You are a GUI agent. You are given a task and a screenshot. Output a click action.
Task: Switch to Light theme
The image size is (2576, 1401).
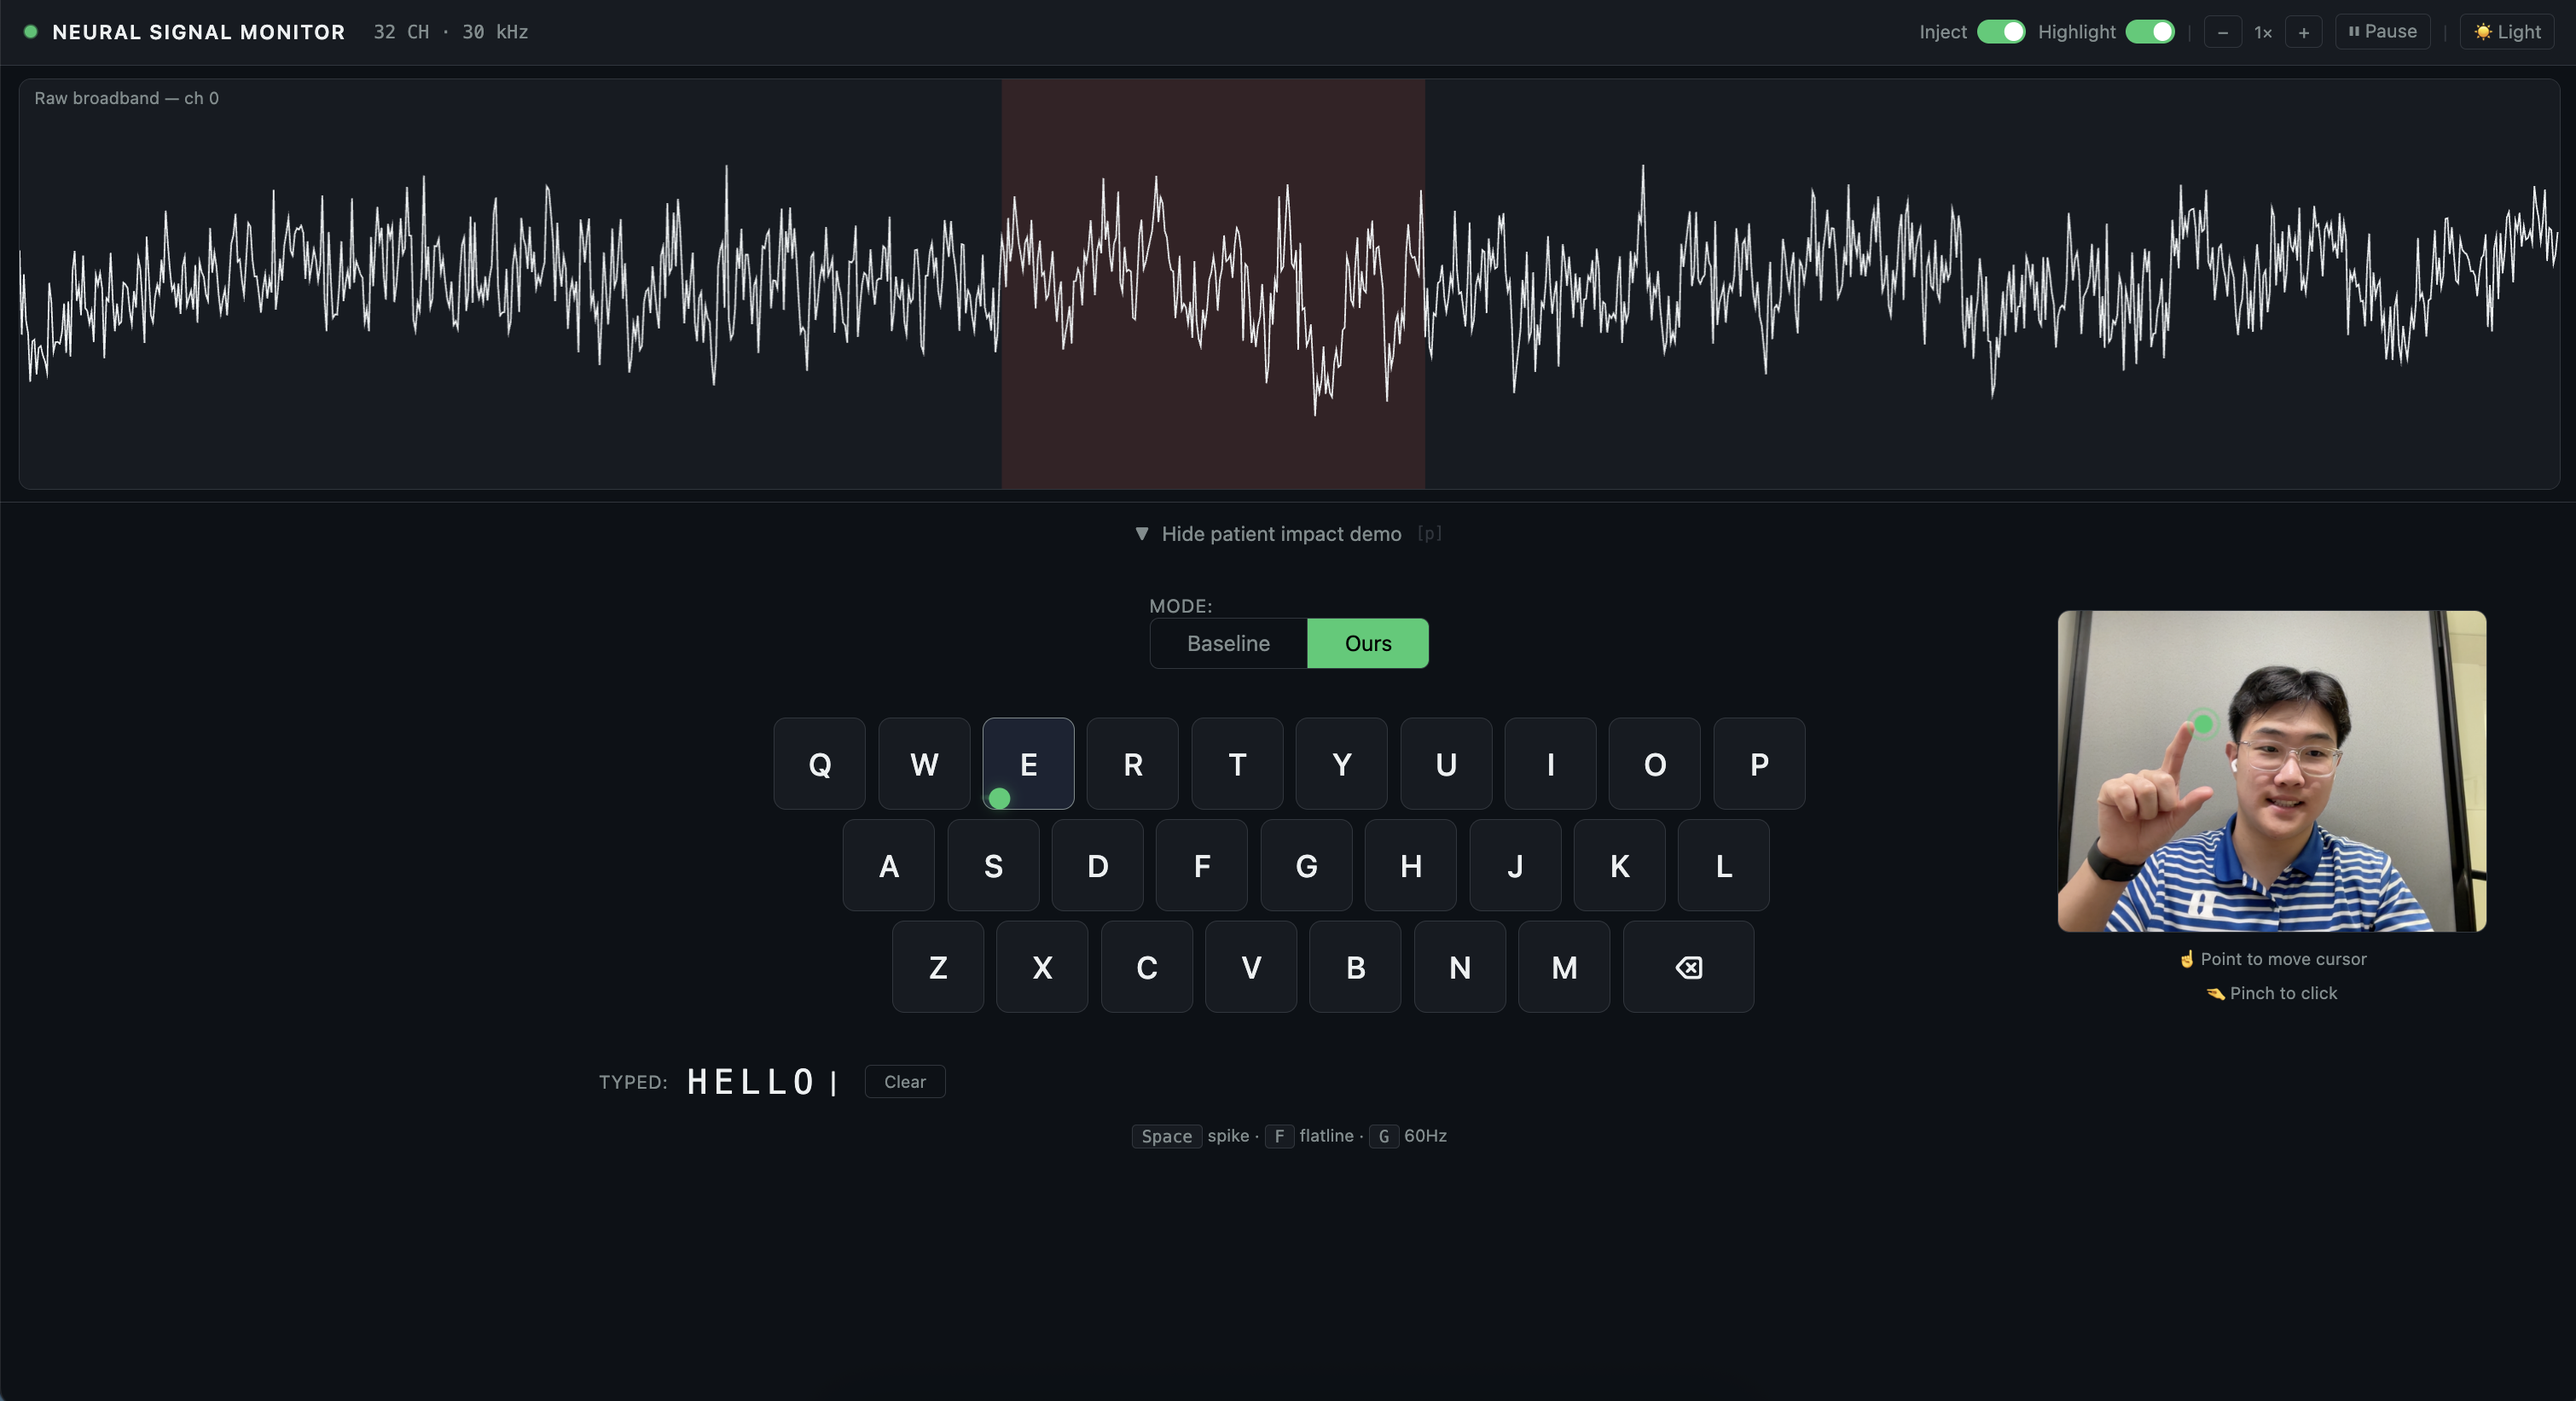click(2506, 32)
